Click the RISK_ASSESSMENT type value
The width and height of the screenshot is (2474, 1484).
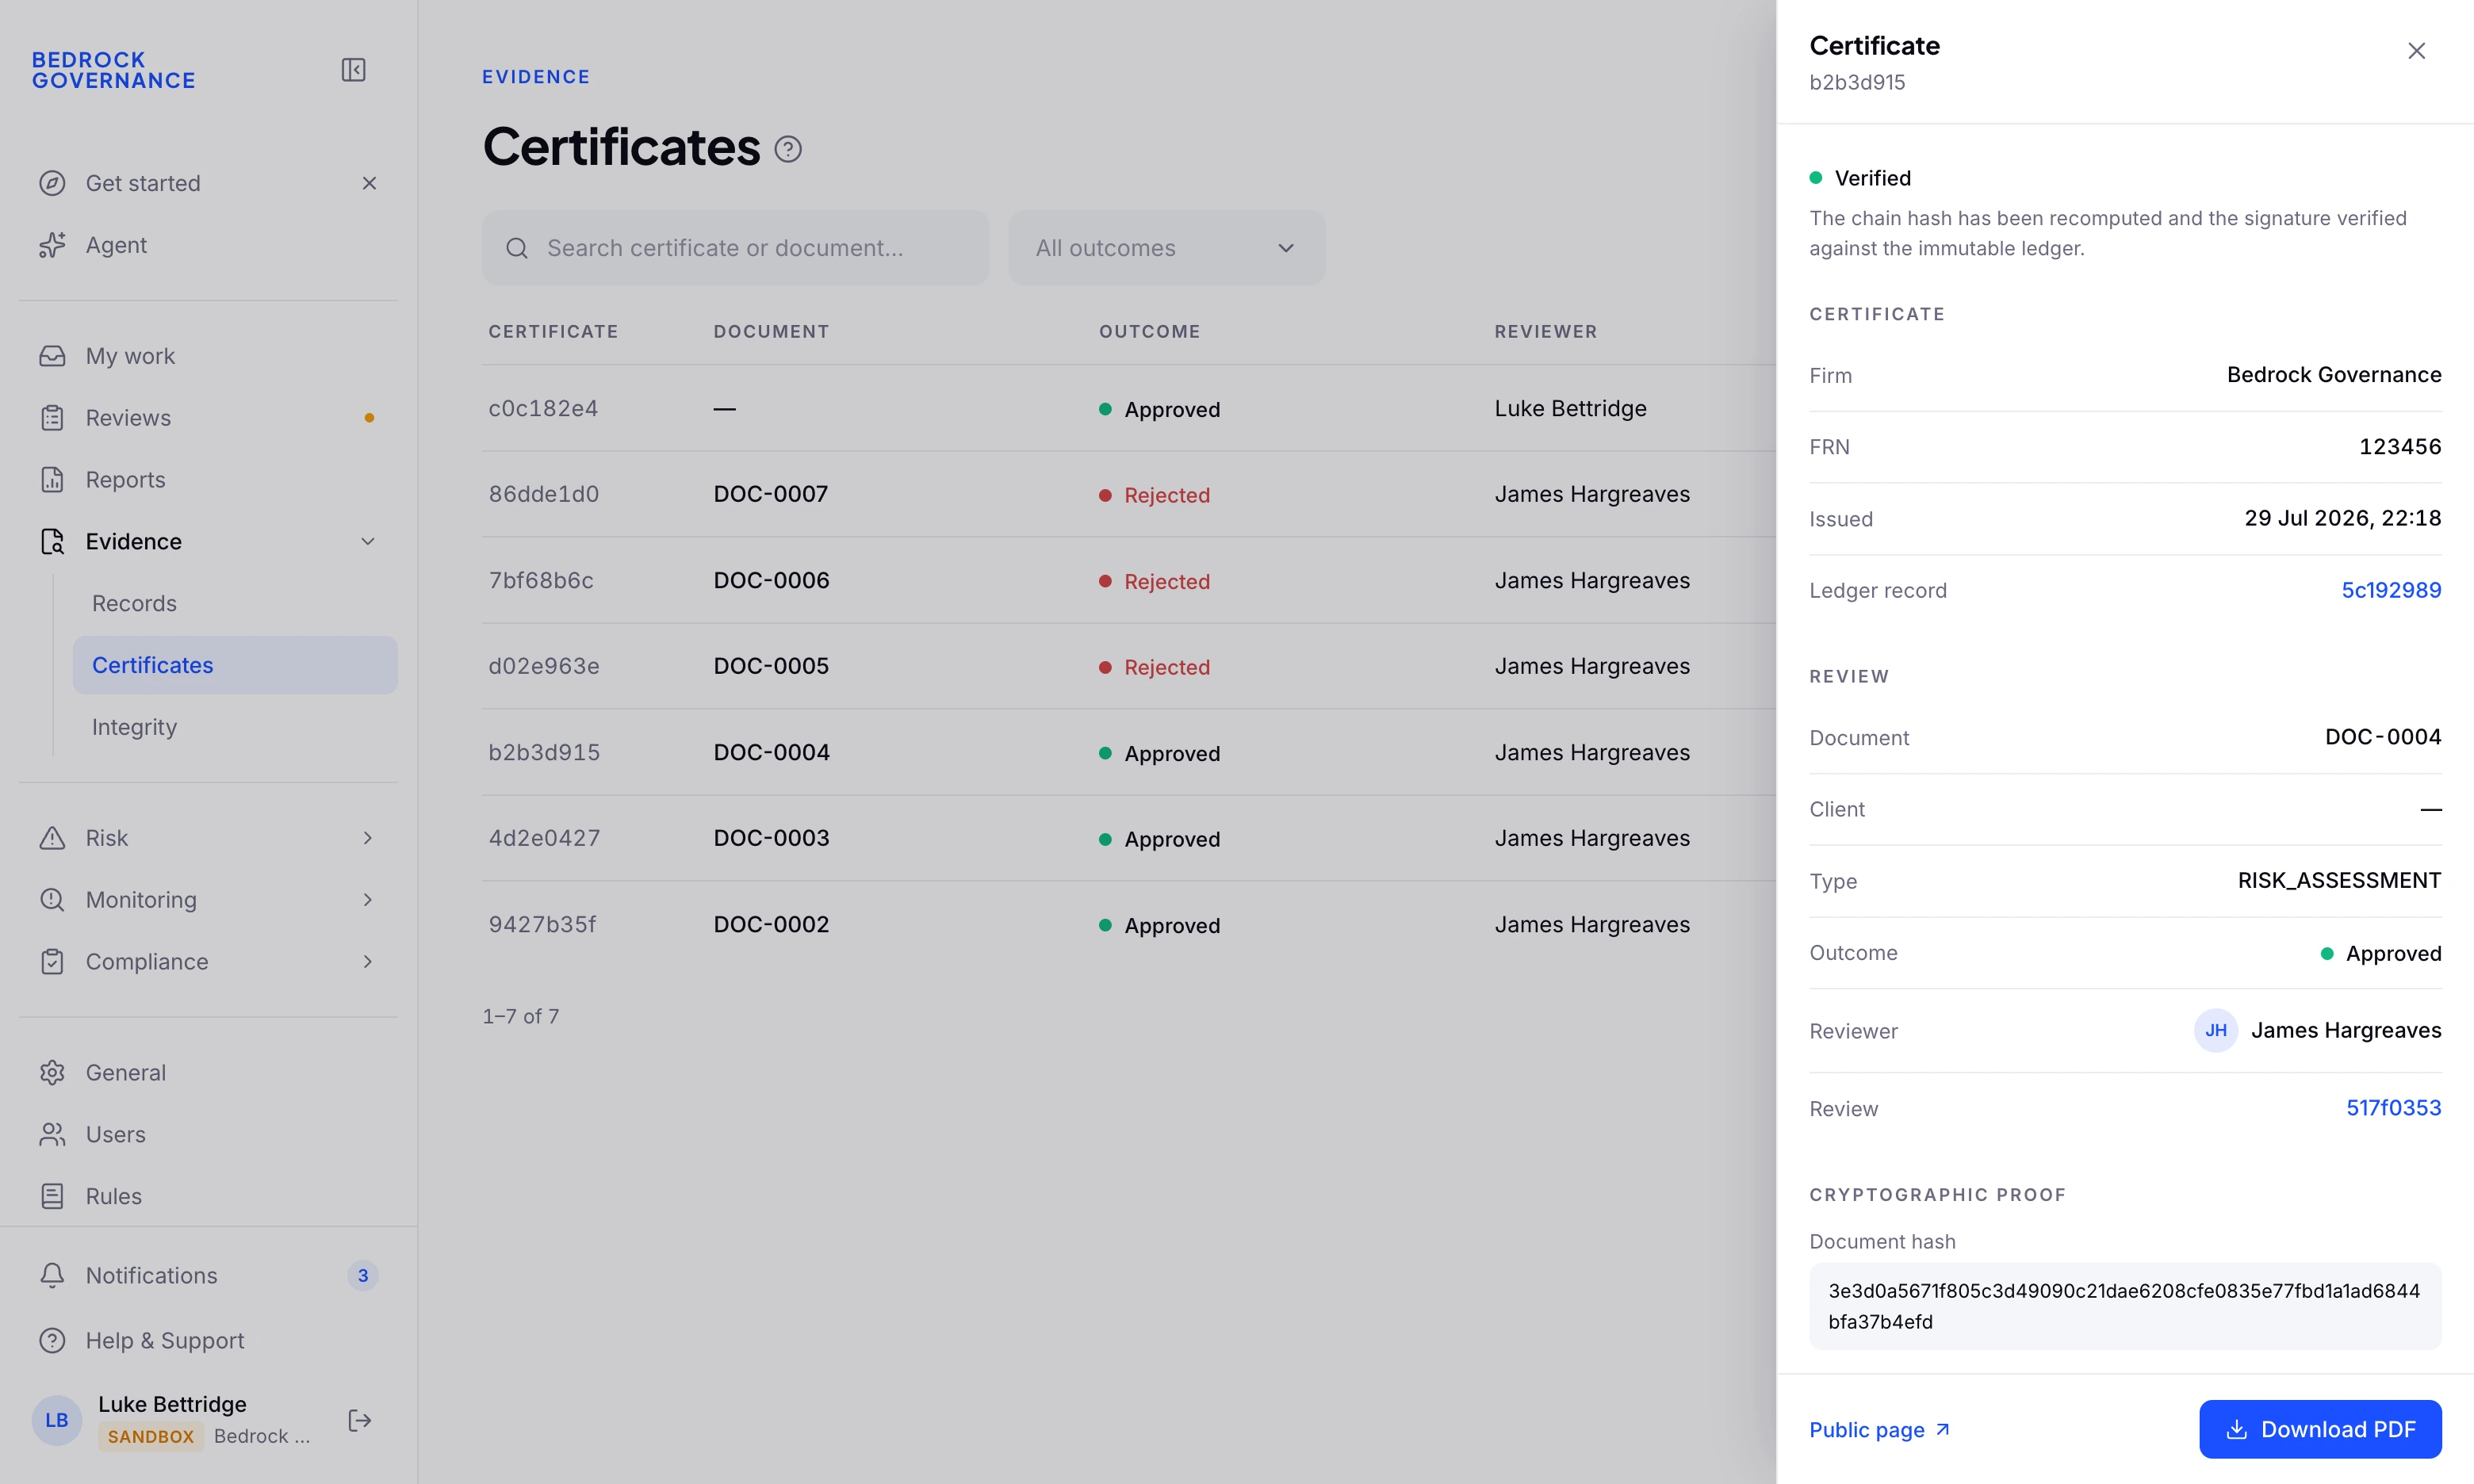[x=2339, y=881]
